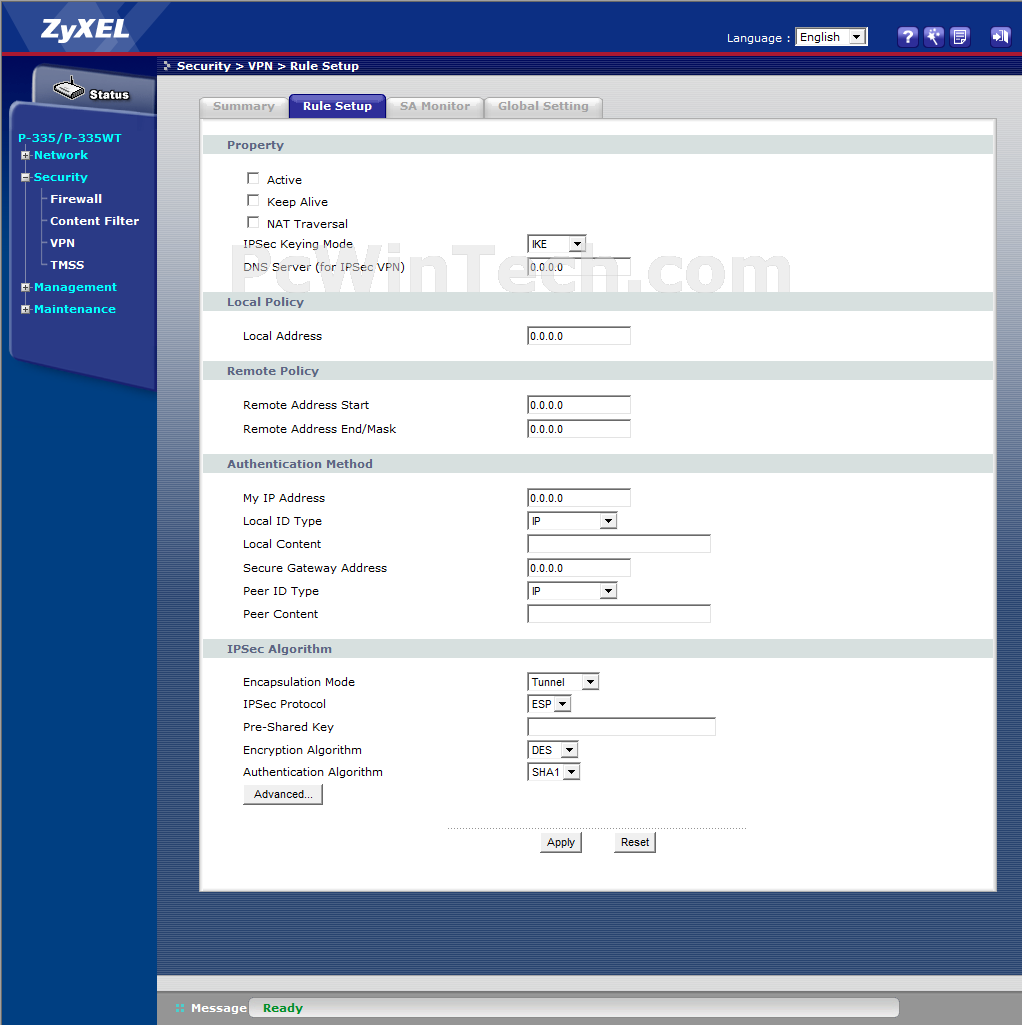Open the Language dropdown
The width and height of the screenshot is (1022, 1025).
[x=831, y=37]
